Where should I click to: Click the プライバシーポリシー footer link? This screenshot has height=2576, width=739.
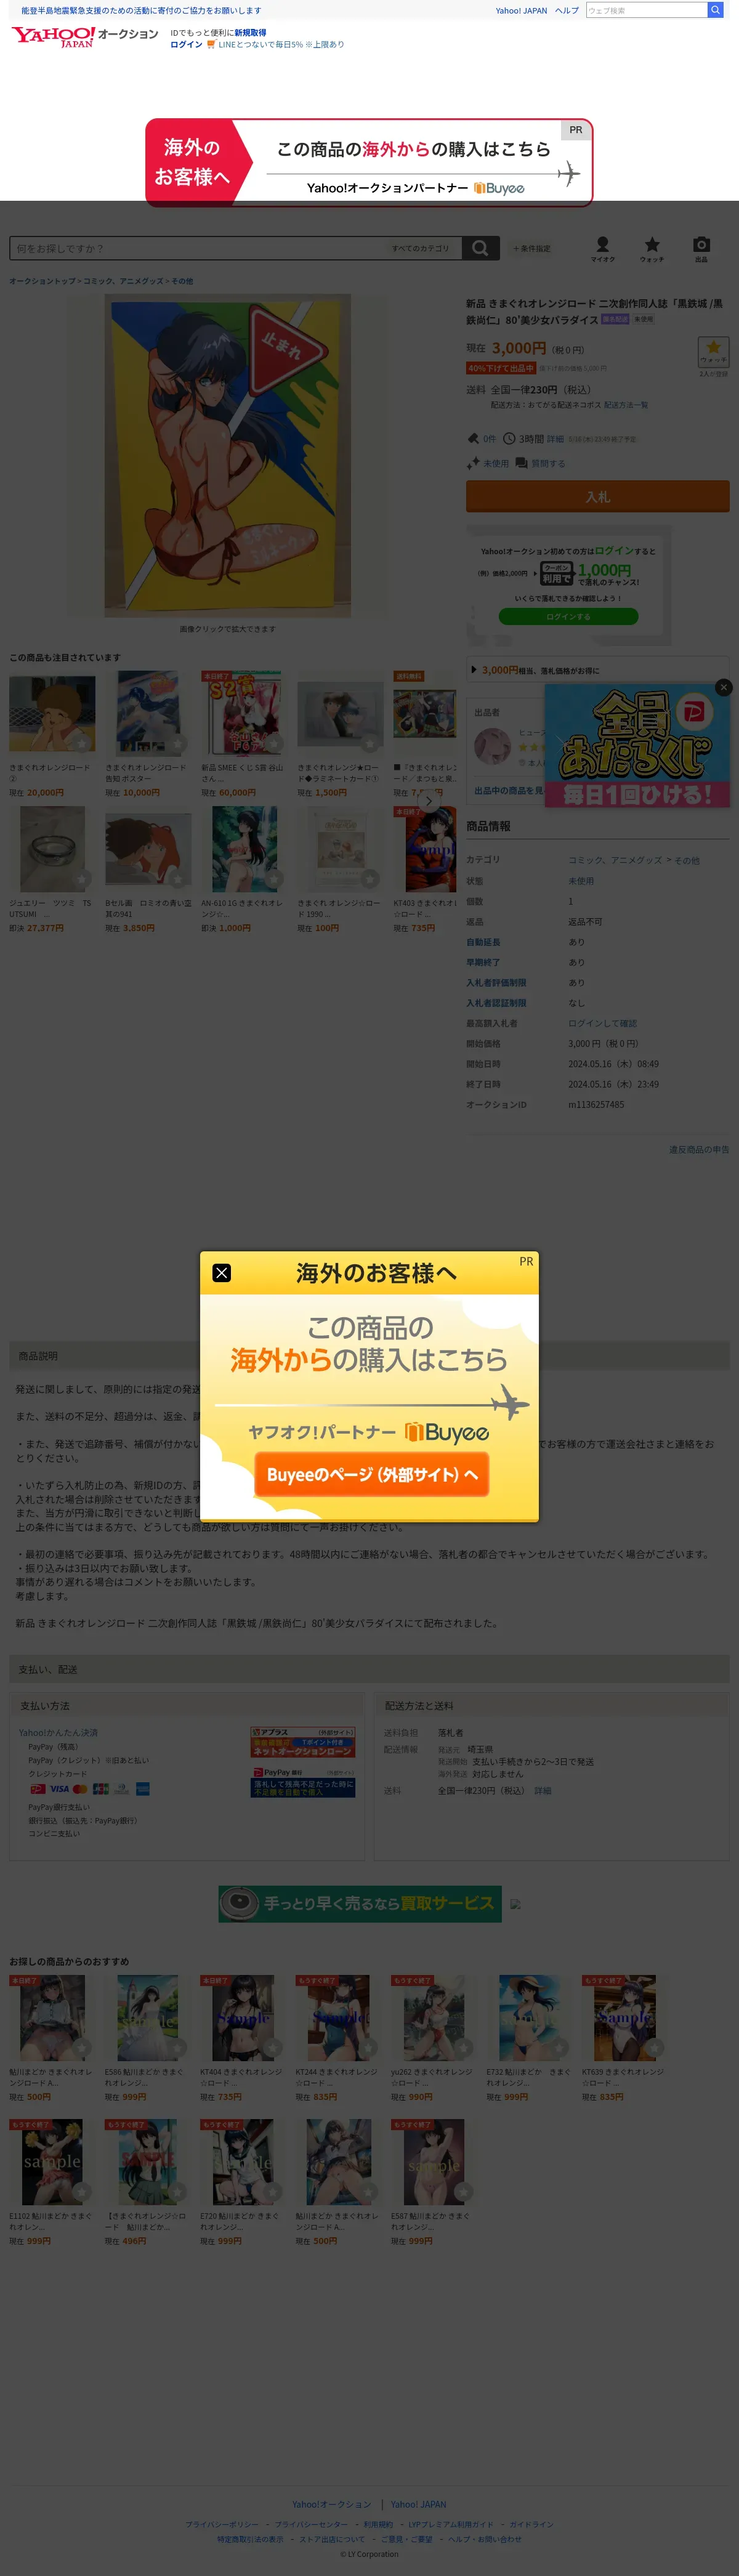221,2524
